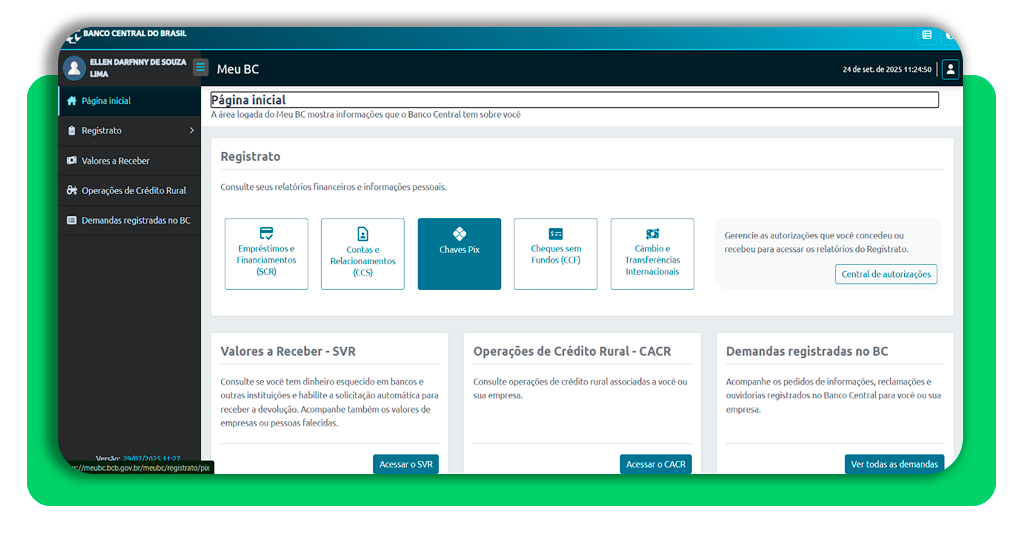
Task: Open Demandas registradas no BC sidebar item
Action: tap(129, 221)
